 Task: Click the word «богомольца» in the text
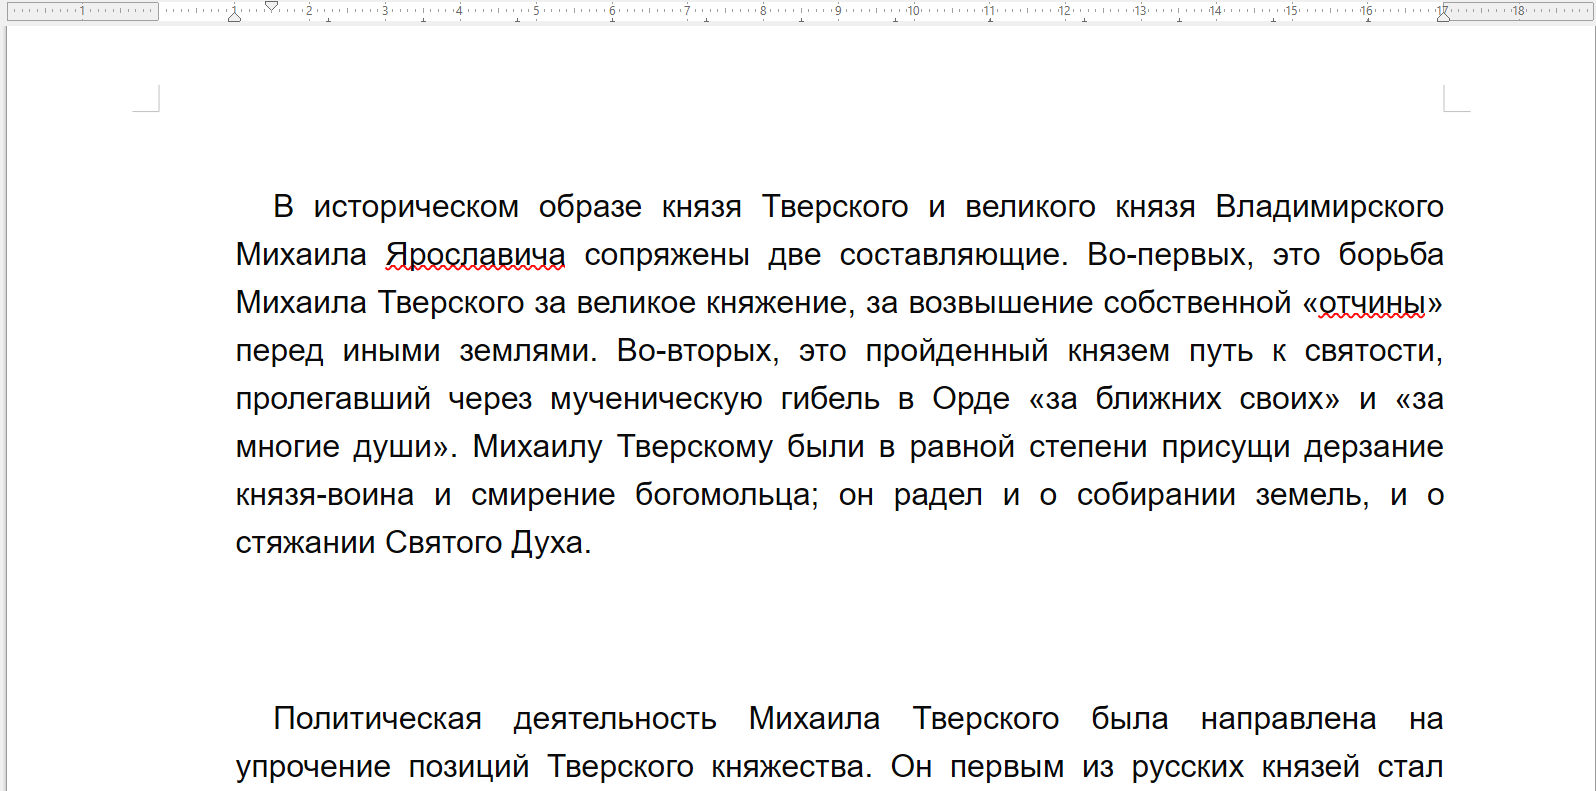click(725, 495)
